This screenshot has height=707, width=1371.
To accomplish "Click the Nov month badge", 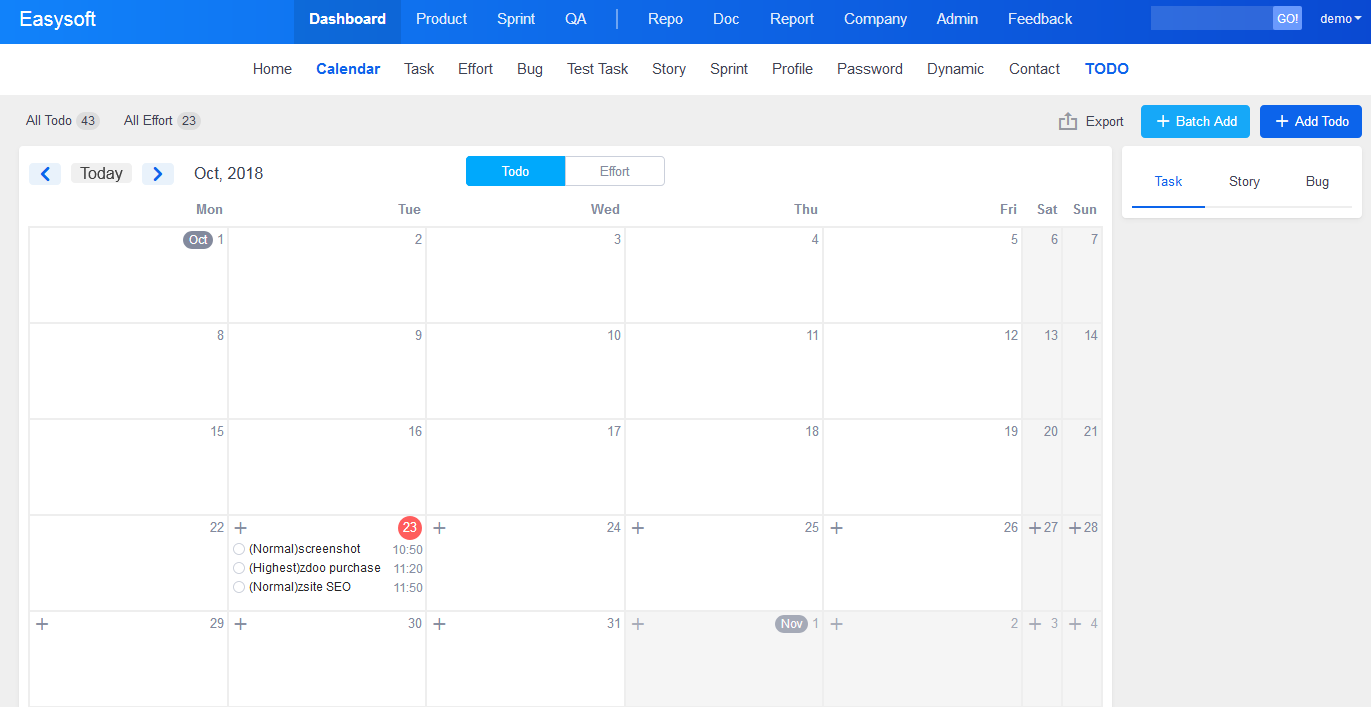I will pyautogui.click(x=791, y=624).
